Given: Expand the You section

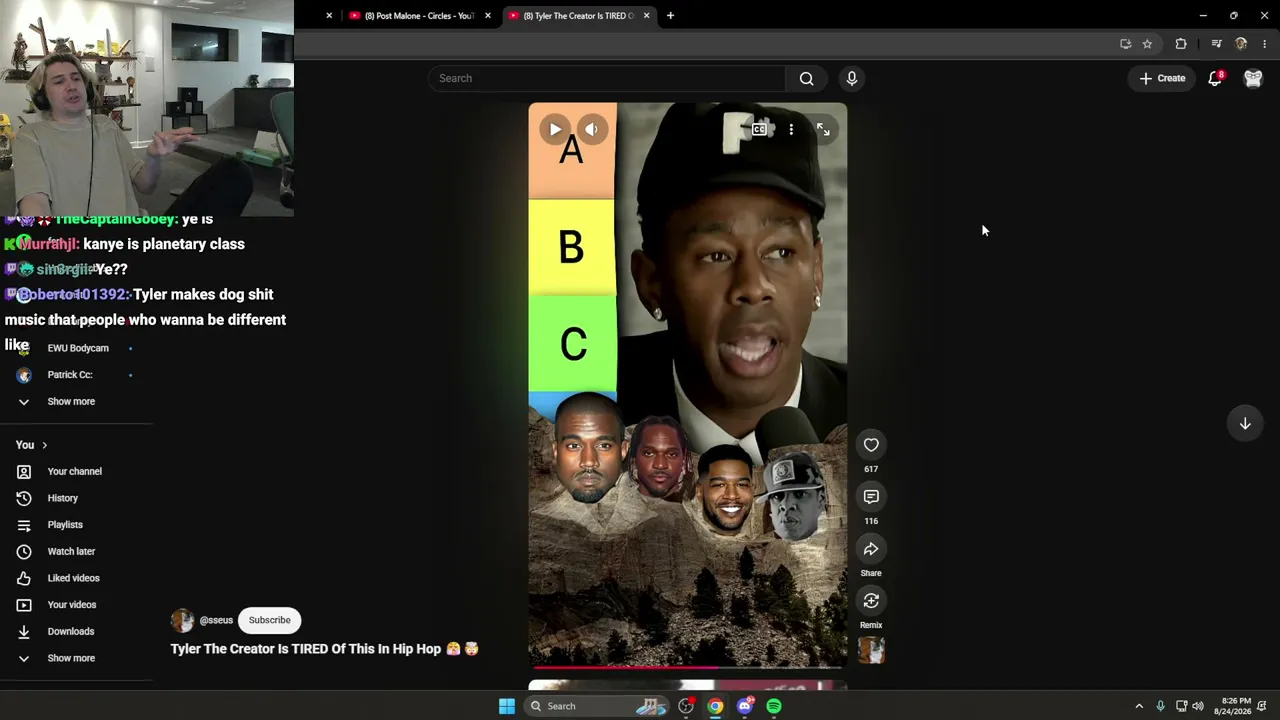Looking at the screenshot, I should tap(31, 445).
